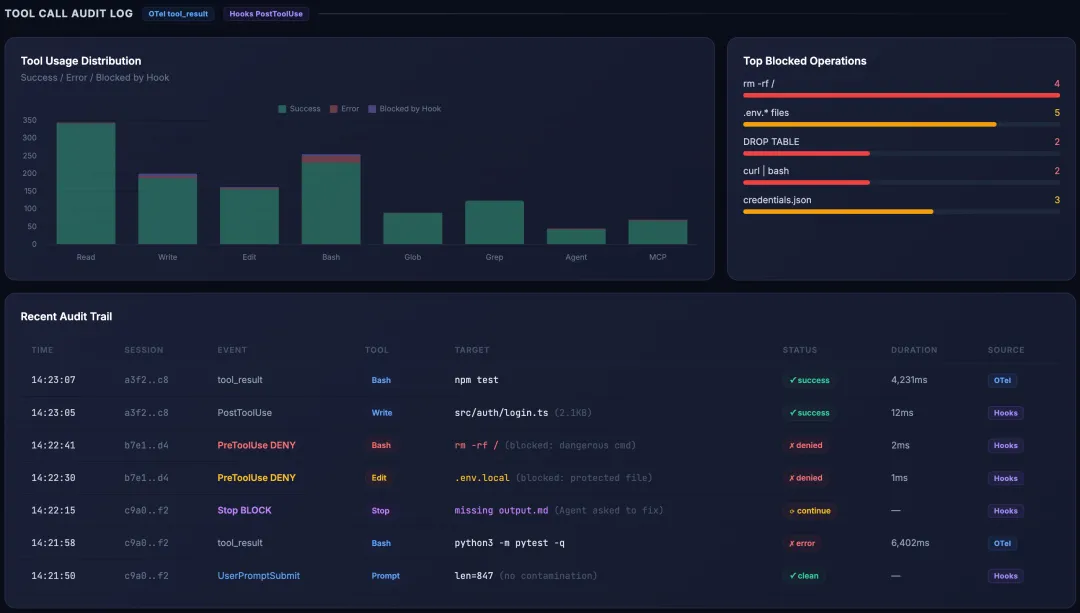
Task: Click the rm -rf / progress bar
Action: click(901, 95)
